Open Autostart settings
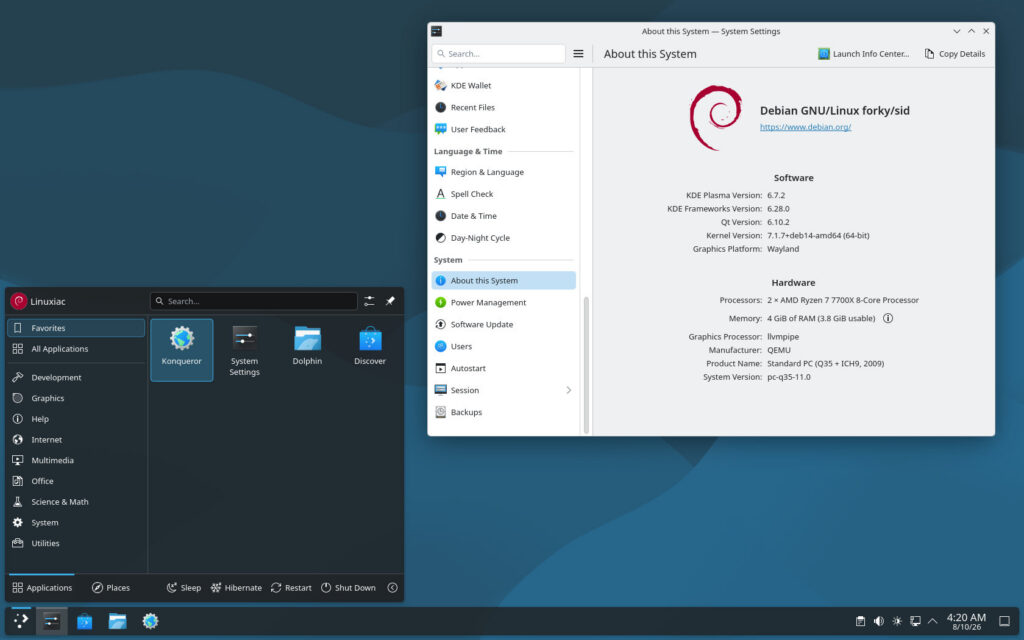1024x640 pixels. (x=504, y=368)
